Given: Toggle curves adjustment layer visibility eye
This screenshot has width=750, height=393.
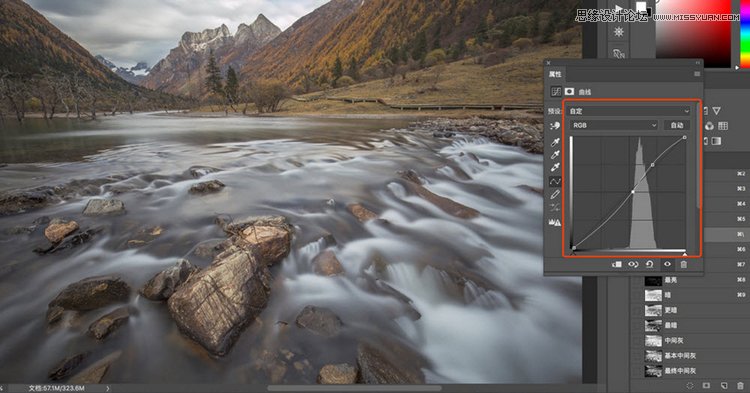Looking at the screenshot, I should [667, 264].
